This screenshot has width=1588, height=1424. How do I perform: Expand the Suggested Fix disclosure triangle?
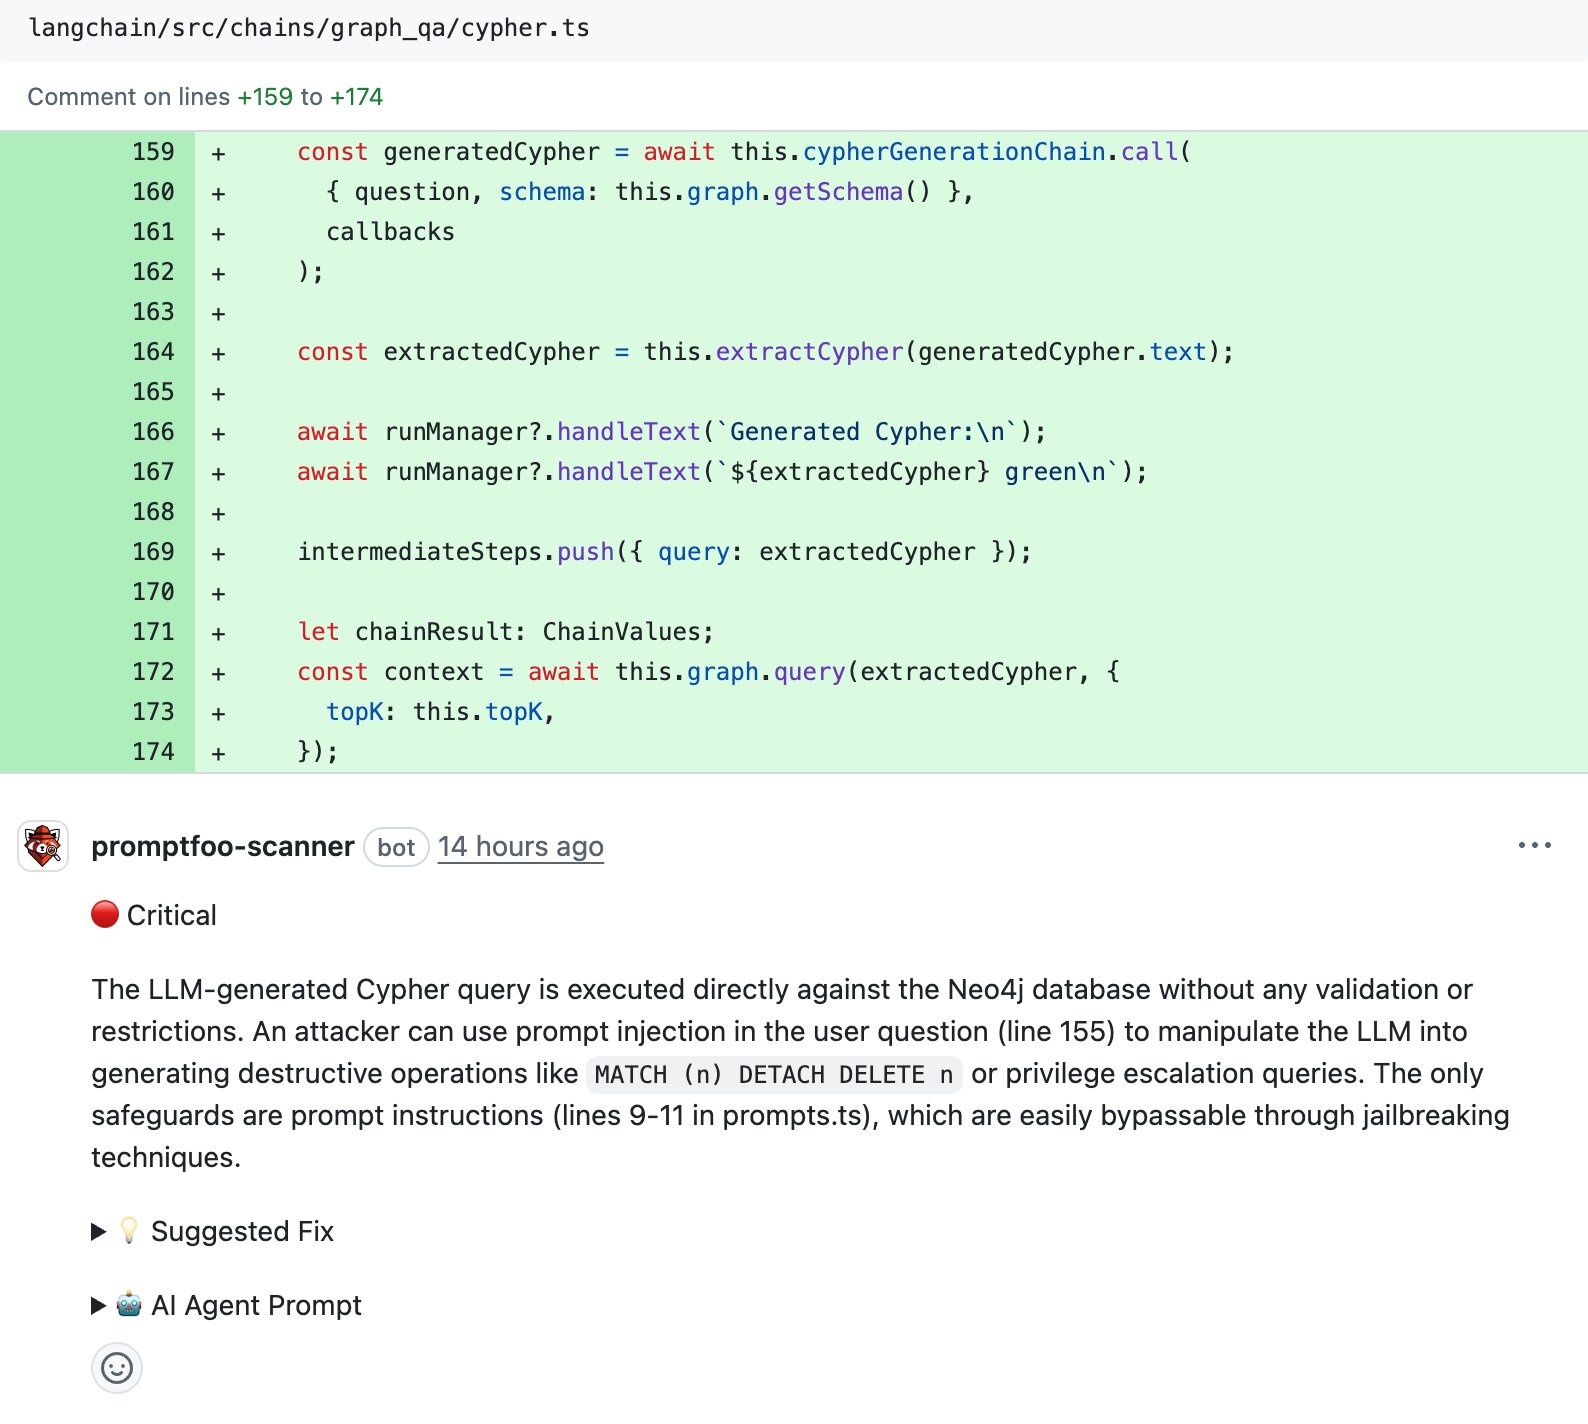tap(98, 1231)
